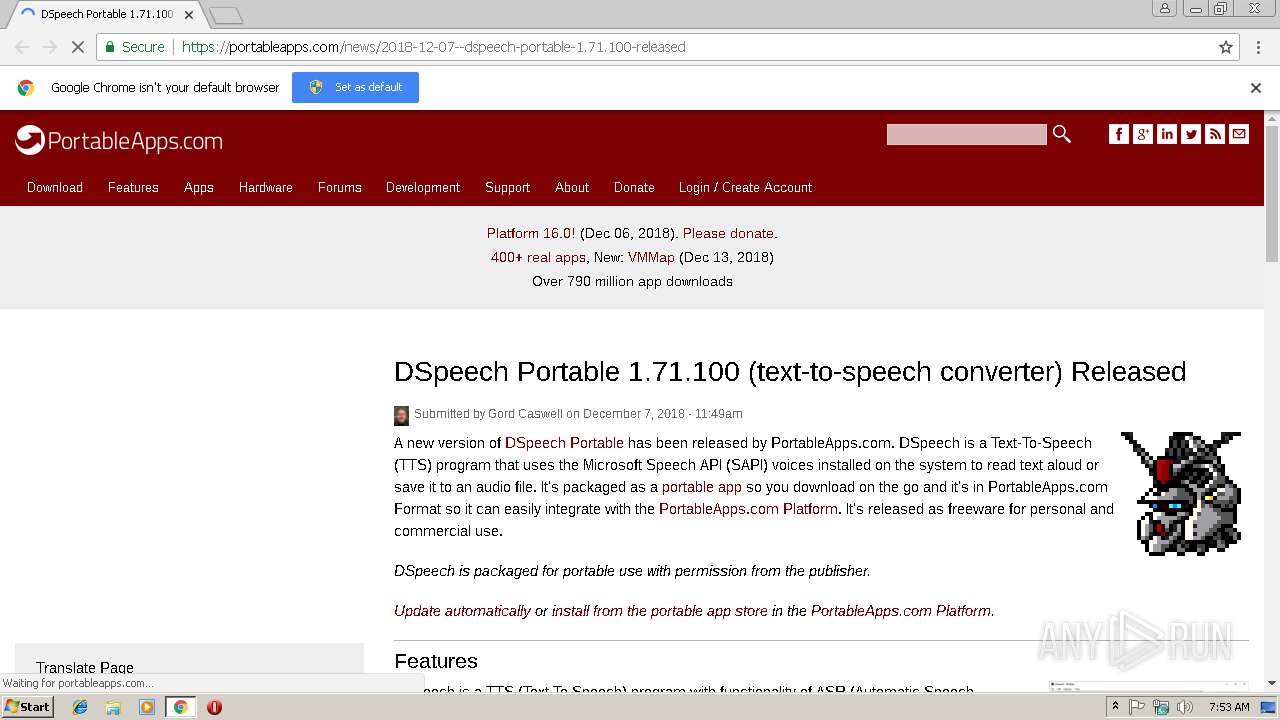The width and height of the screenshot is (1280, 720).
Task: Click the page vertical scrollbar thumb
Action: 1272,192
